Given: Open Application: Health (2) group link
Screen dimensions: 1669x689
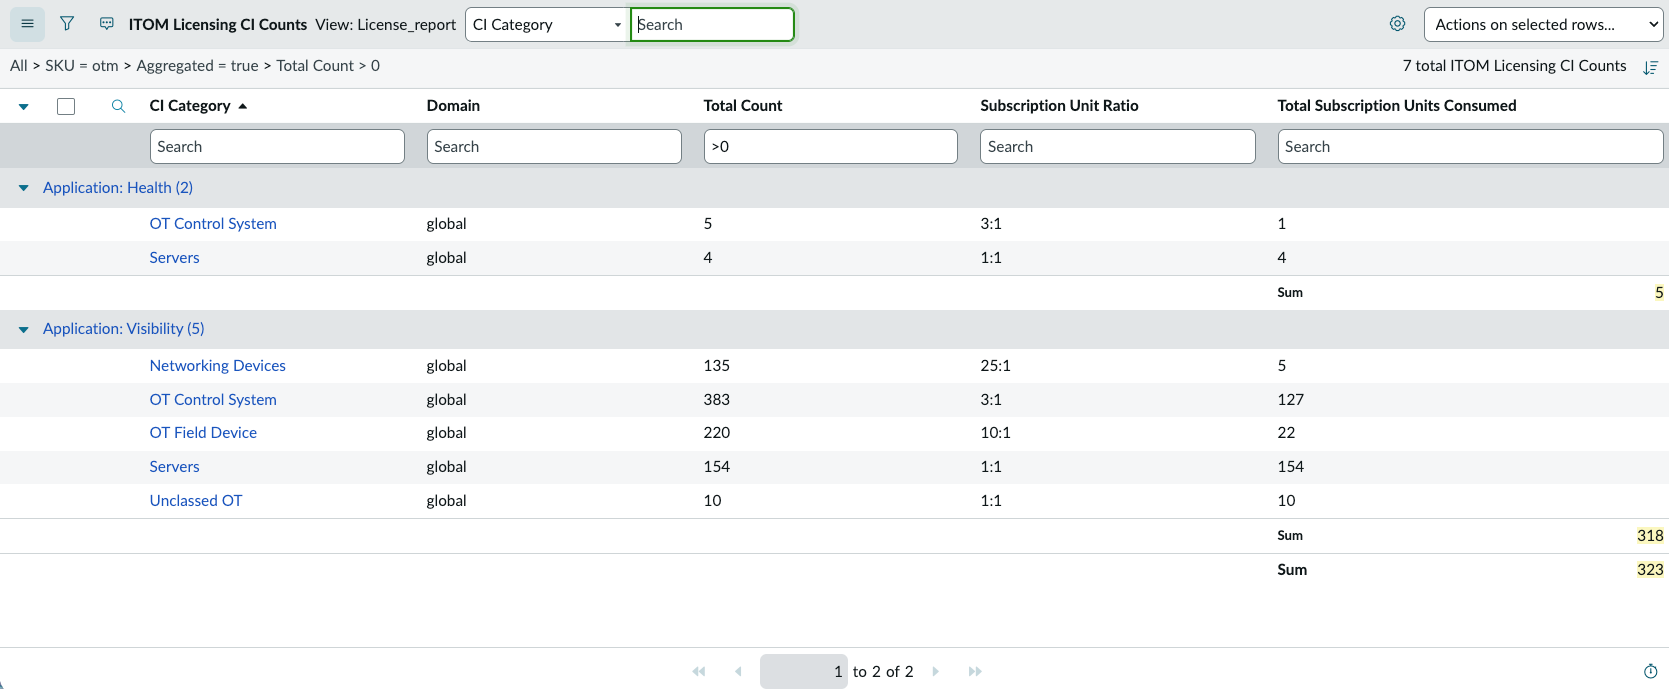Looking at the screenshot, I should pyautogui.click(x=118, y=188).
